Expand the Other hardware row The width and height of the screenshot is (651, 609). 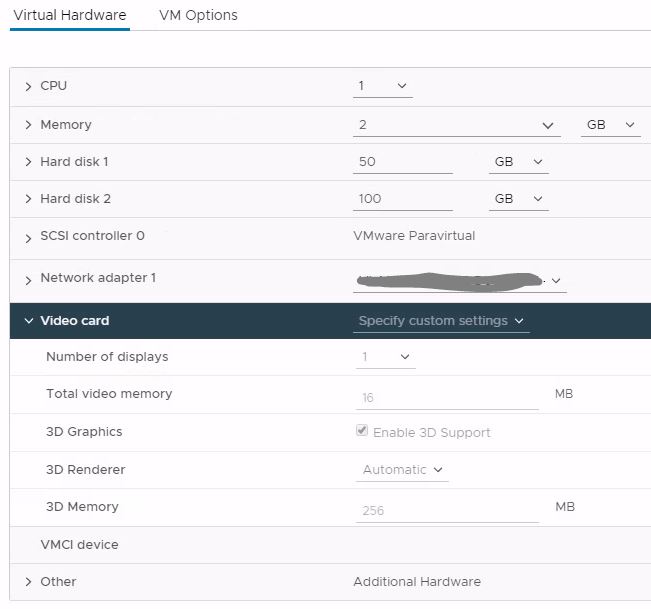pos(28,581)
